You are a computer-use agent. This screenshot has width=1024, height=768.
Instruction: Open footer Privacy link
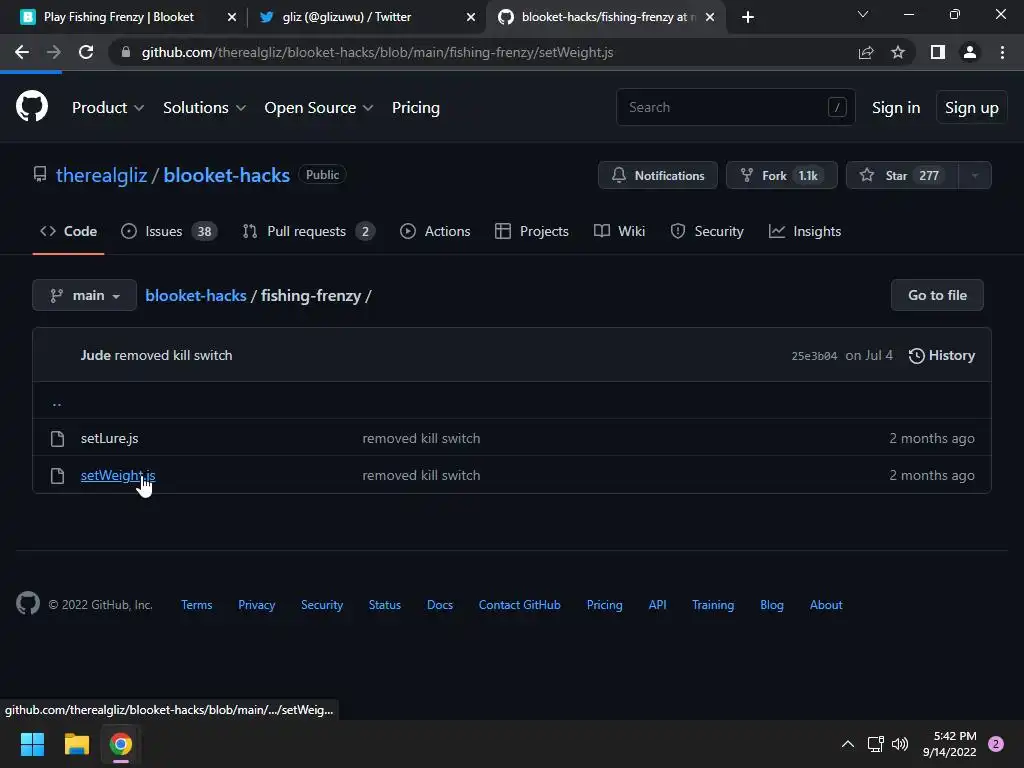[x=257, y=605]
